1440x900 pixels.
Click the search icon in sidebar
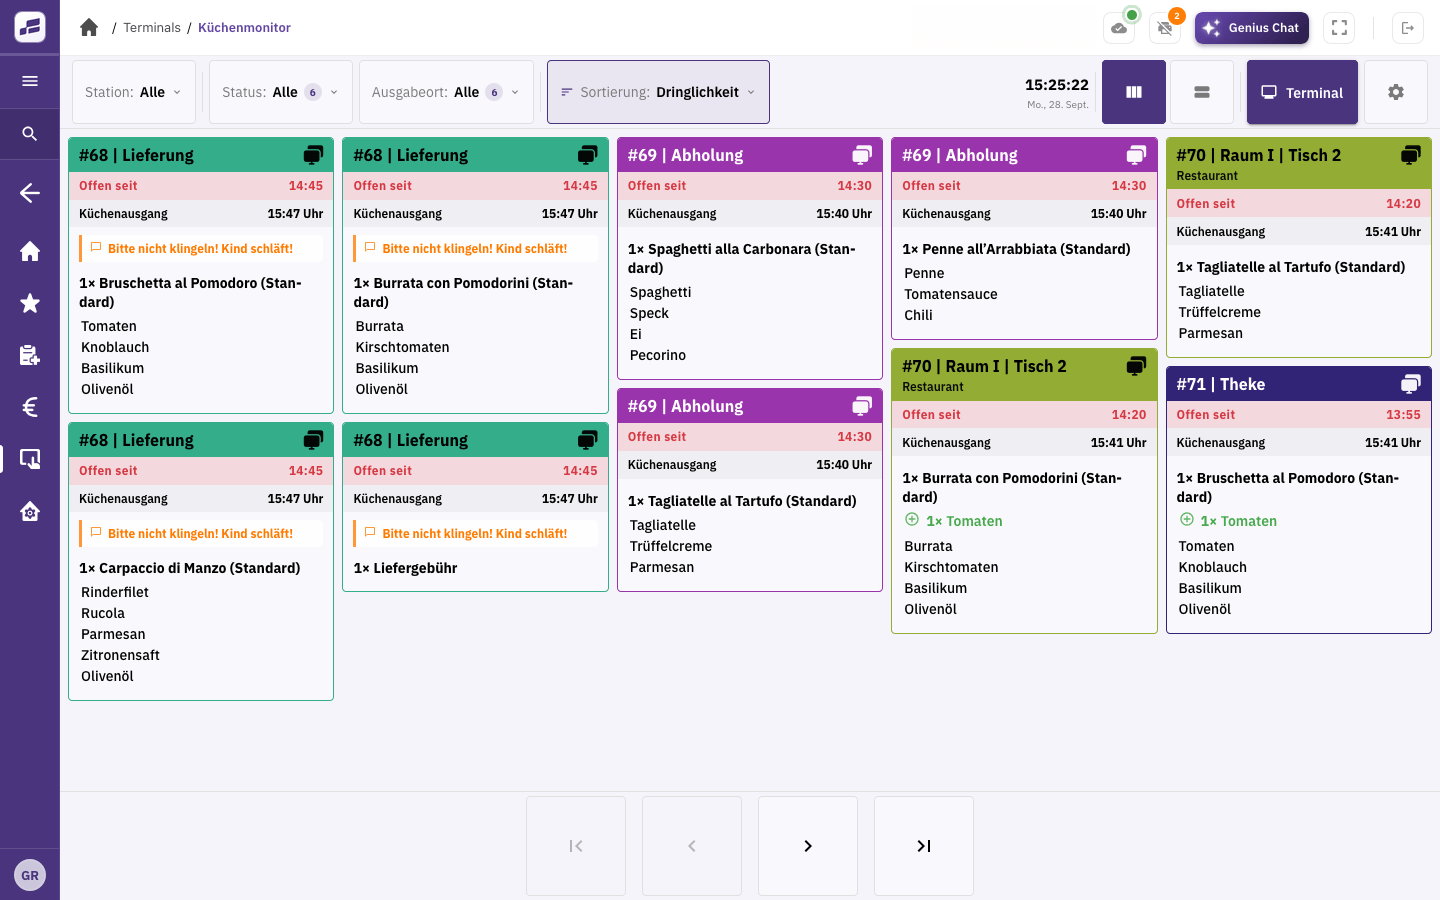click(30, 133)
